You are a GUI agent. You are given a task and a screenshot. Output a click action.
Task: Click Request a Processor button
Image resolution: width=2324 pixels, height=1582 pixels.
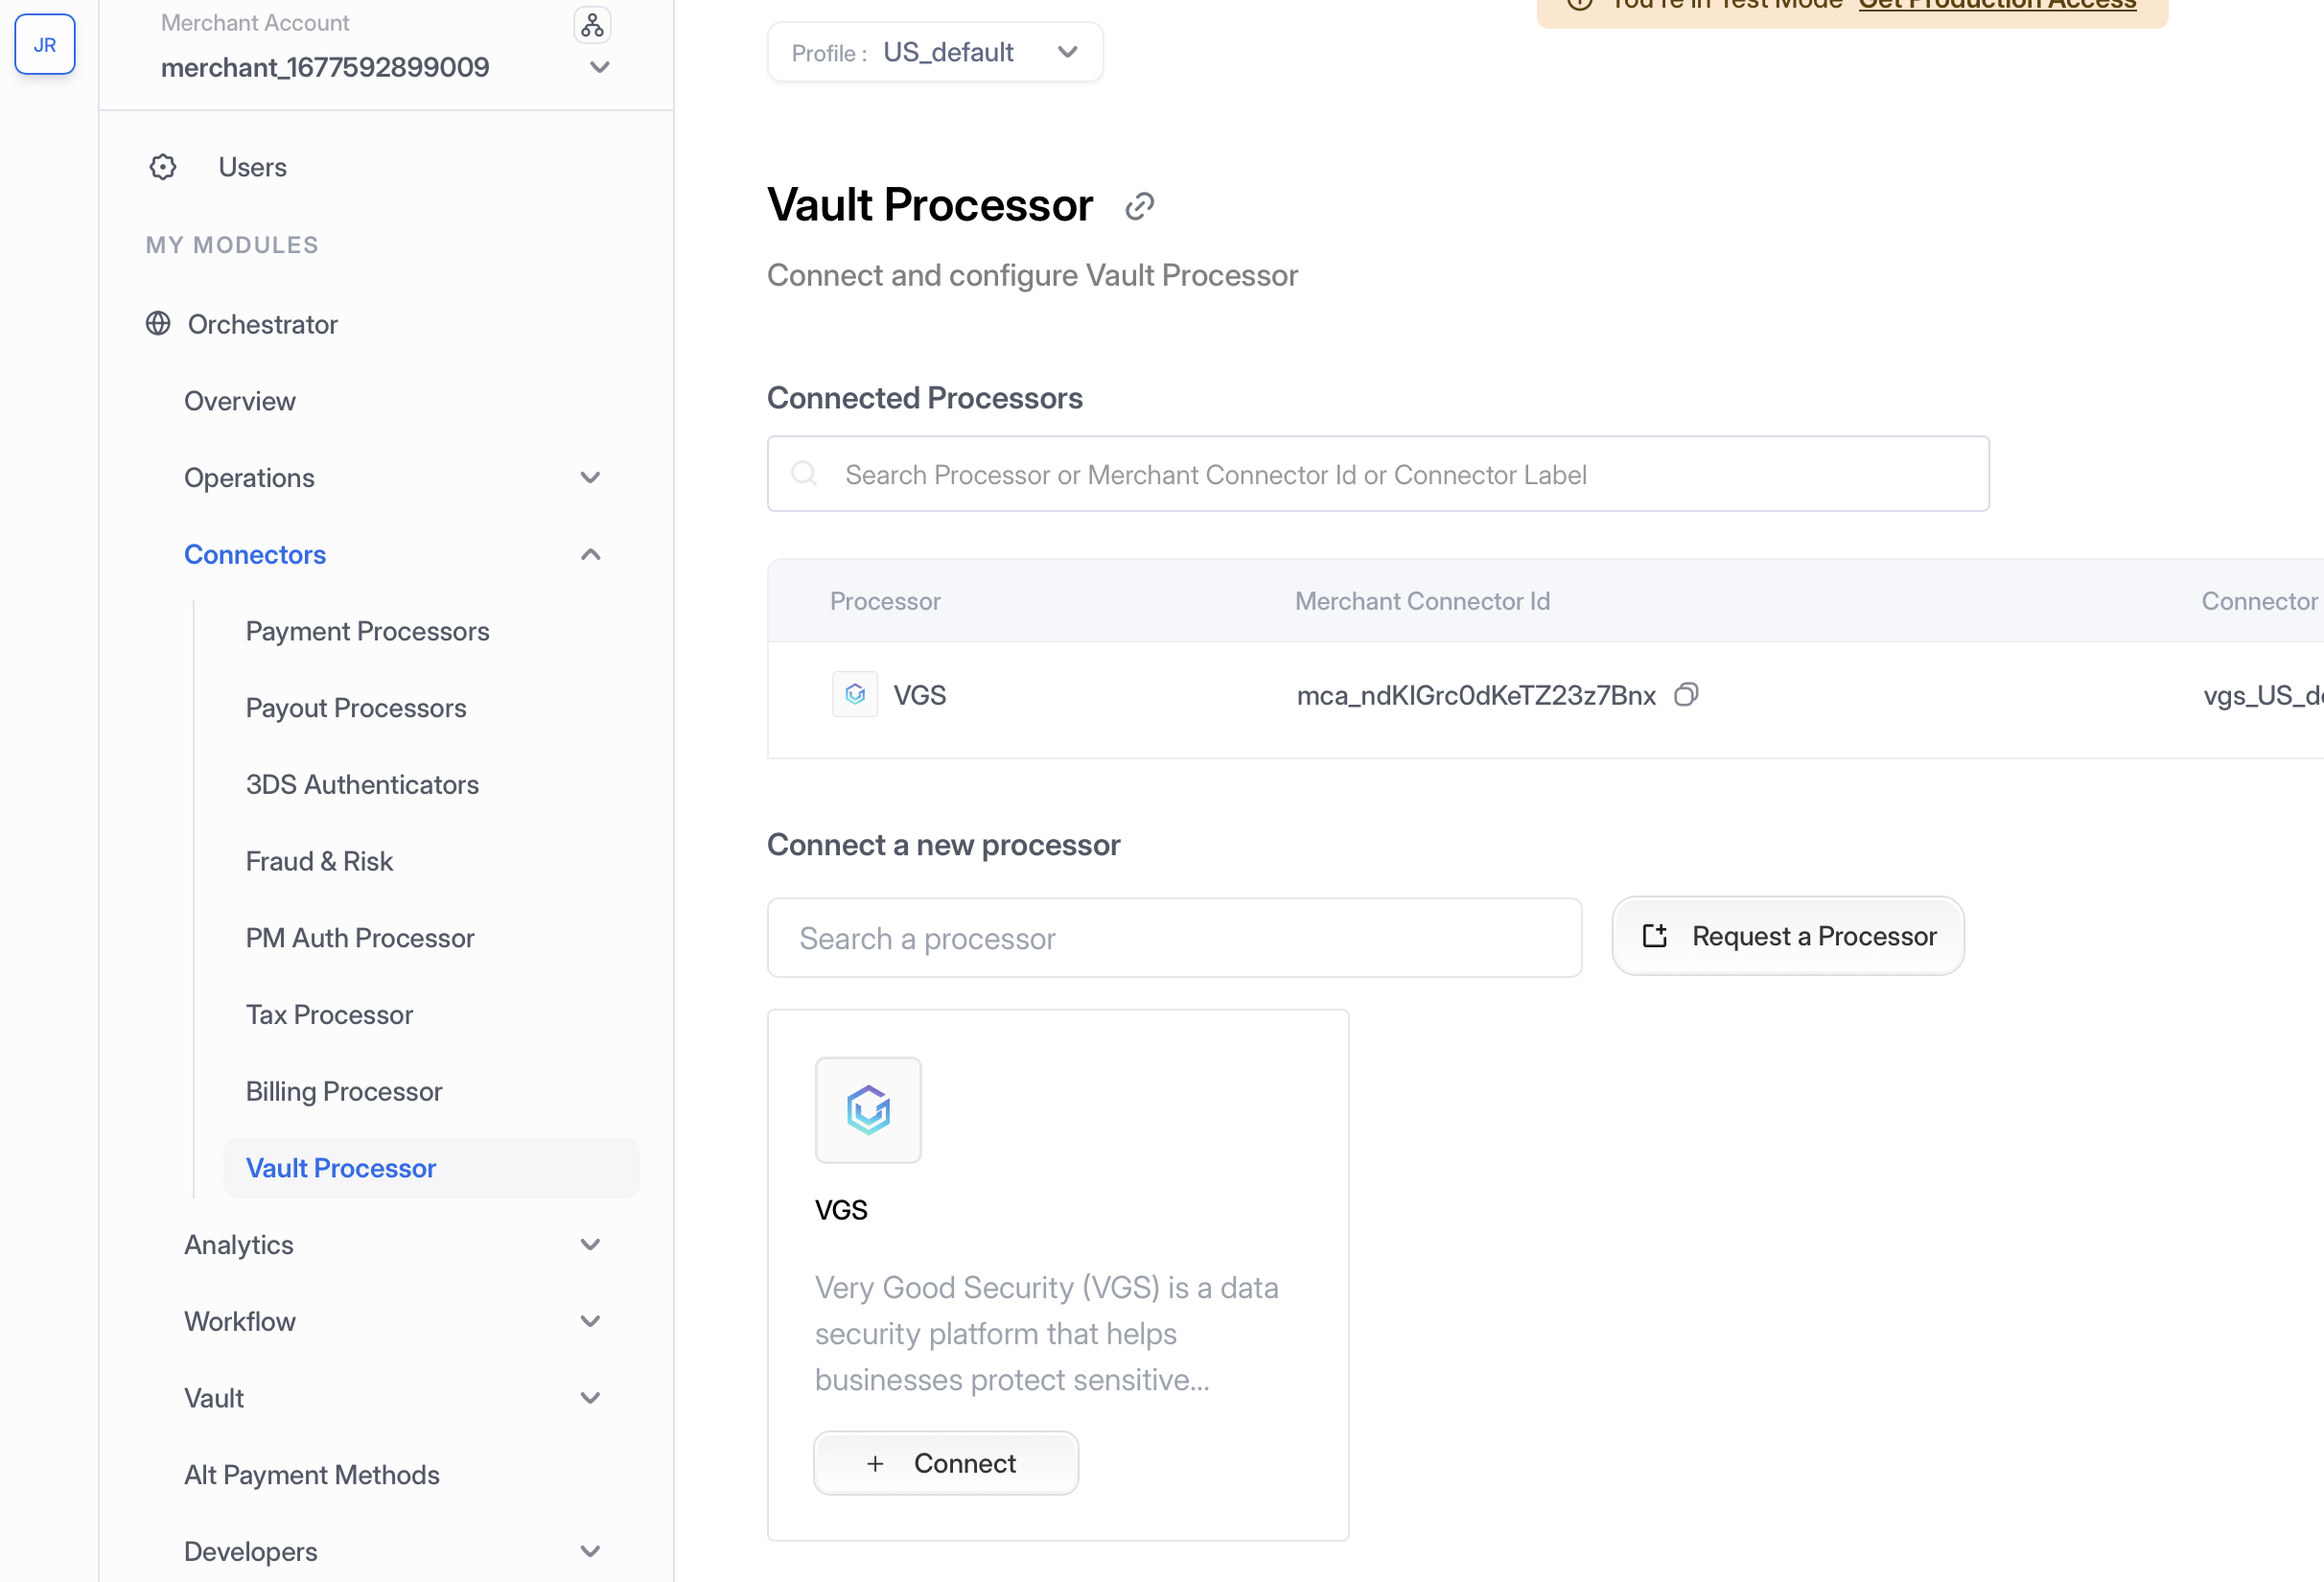point(1788,936)
